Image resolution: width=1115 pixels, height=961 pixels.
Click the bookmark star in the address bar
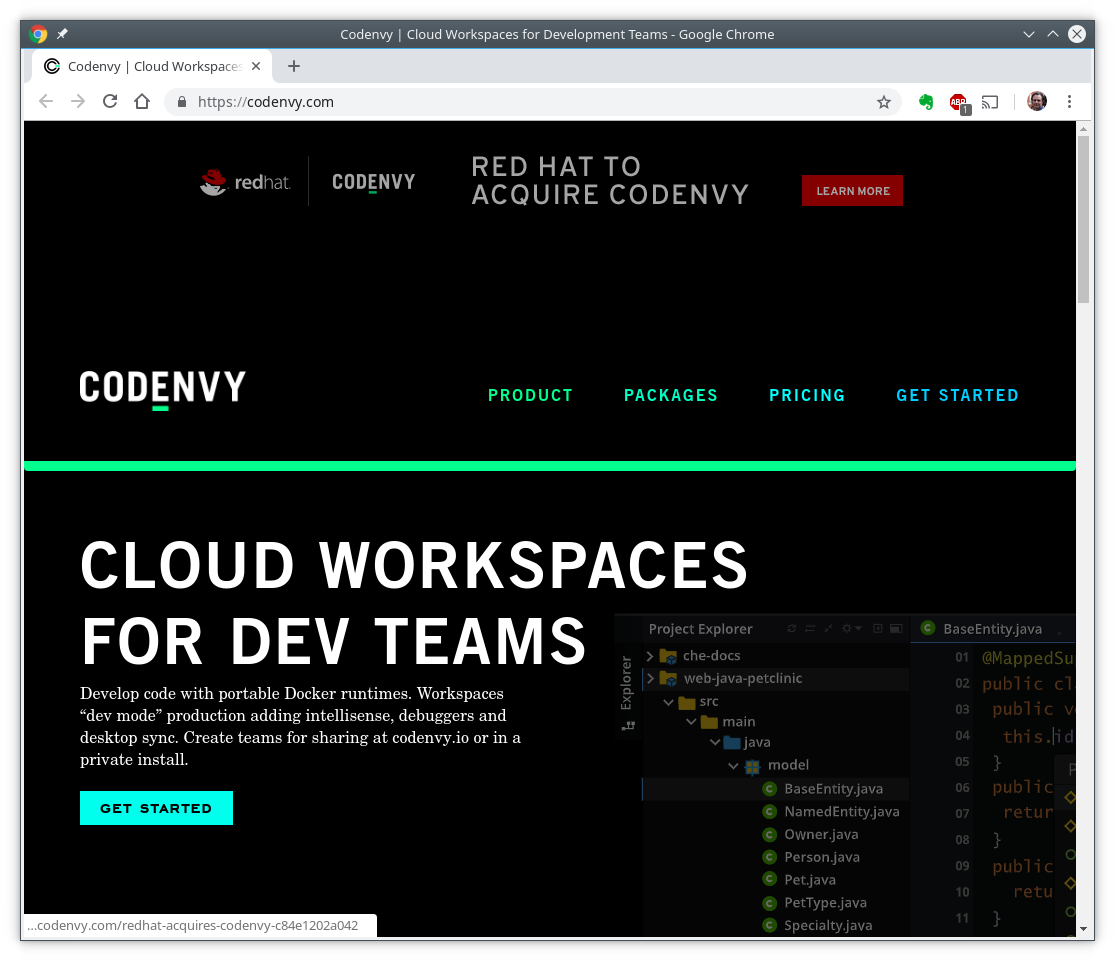[x=884, y=101]
